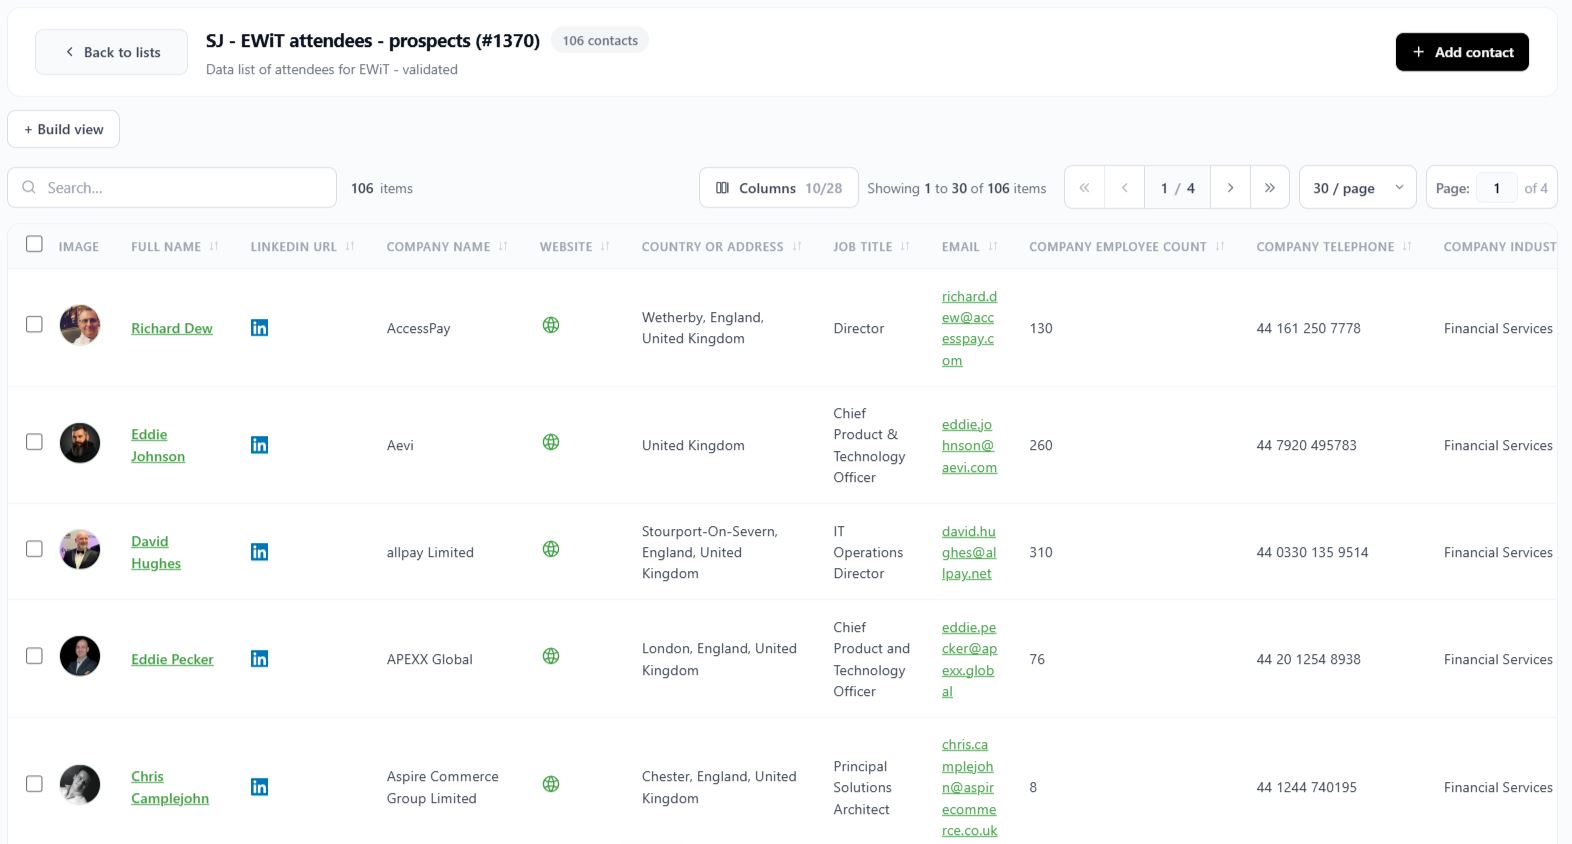Open the Columns 10/28 selector
Image resolution: width=1572 pixels, height=844 pixels.
(779, 188)
